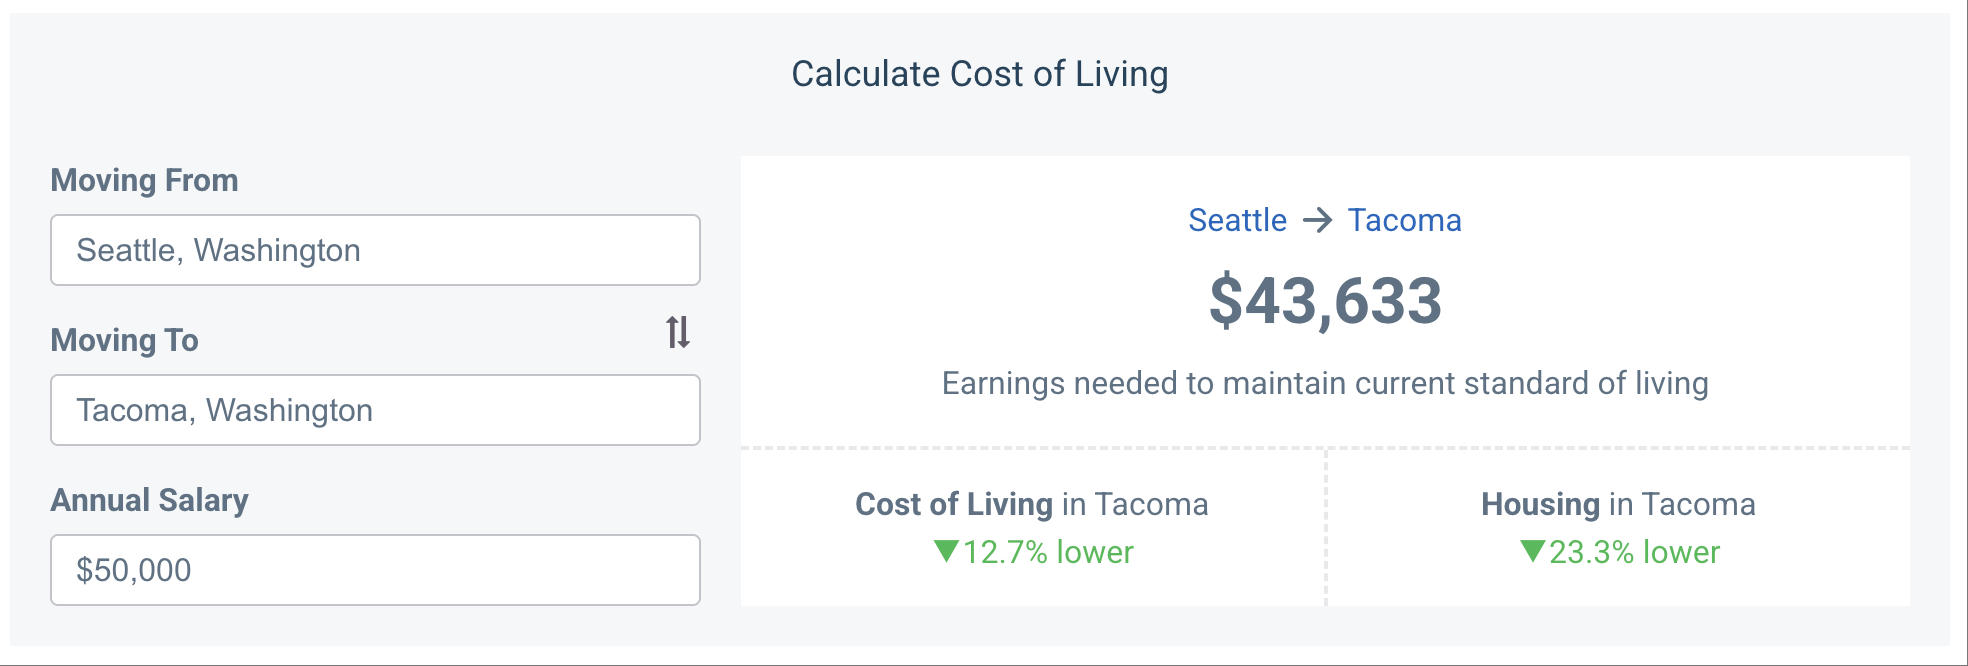Click the Moving From label
The height and width of the screenshot is (666, 1968).
(146, 180)
